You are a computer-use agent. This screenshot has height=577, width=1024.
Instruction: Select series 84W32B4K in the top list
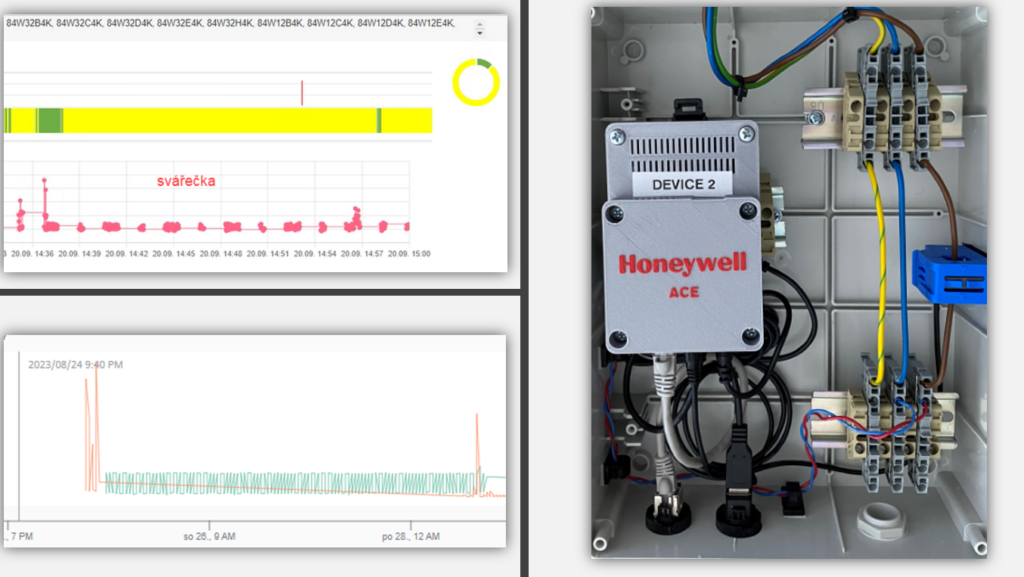pos(28,22)
